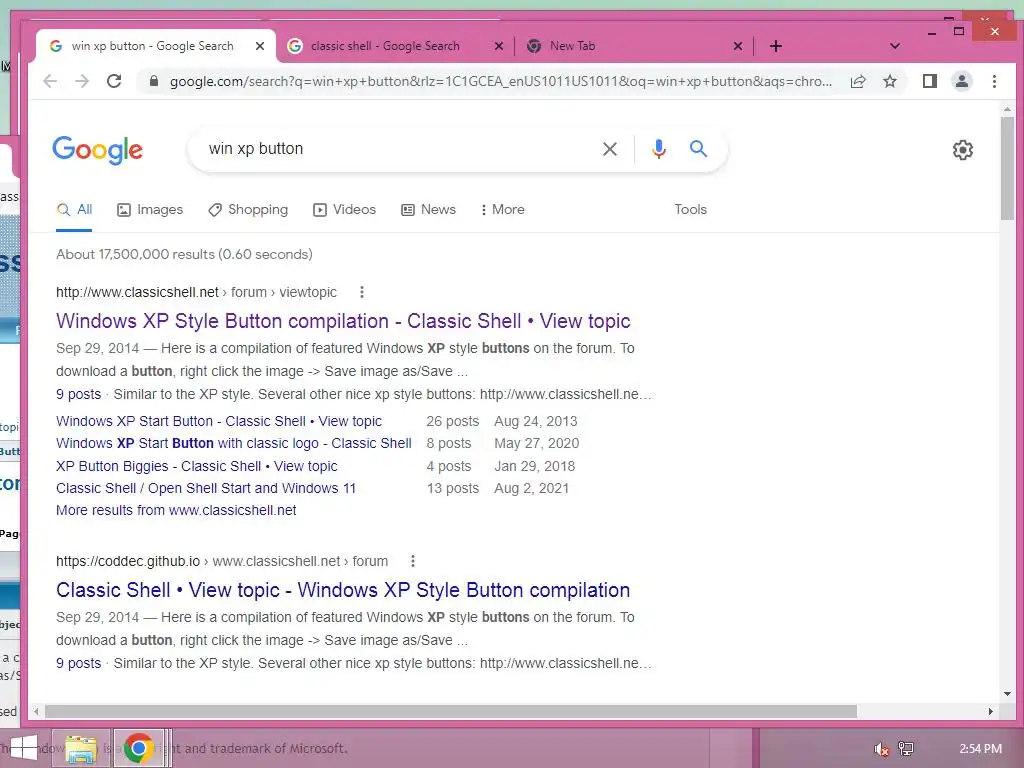Image resolution: width=1024 pixels, height=768 pixels.
Task: Close the New Tab tab
Action: [738, 46]
